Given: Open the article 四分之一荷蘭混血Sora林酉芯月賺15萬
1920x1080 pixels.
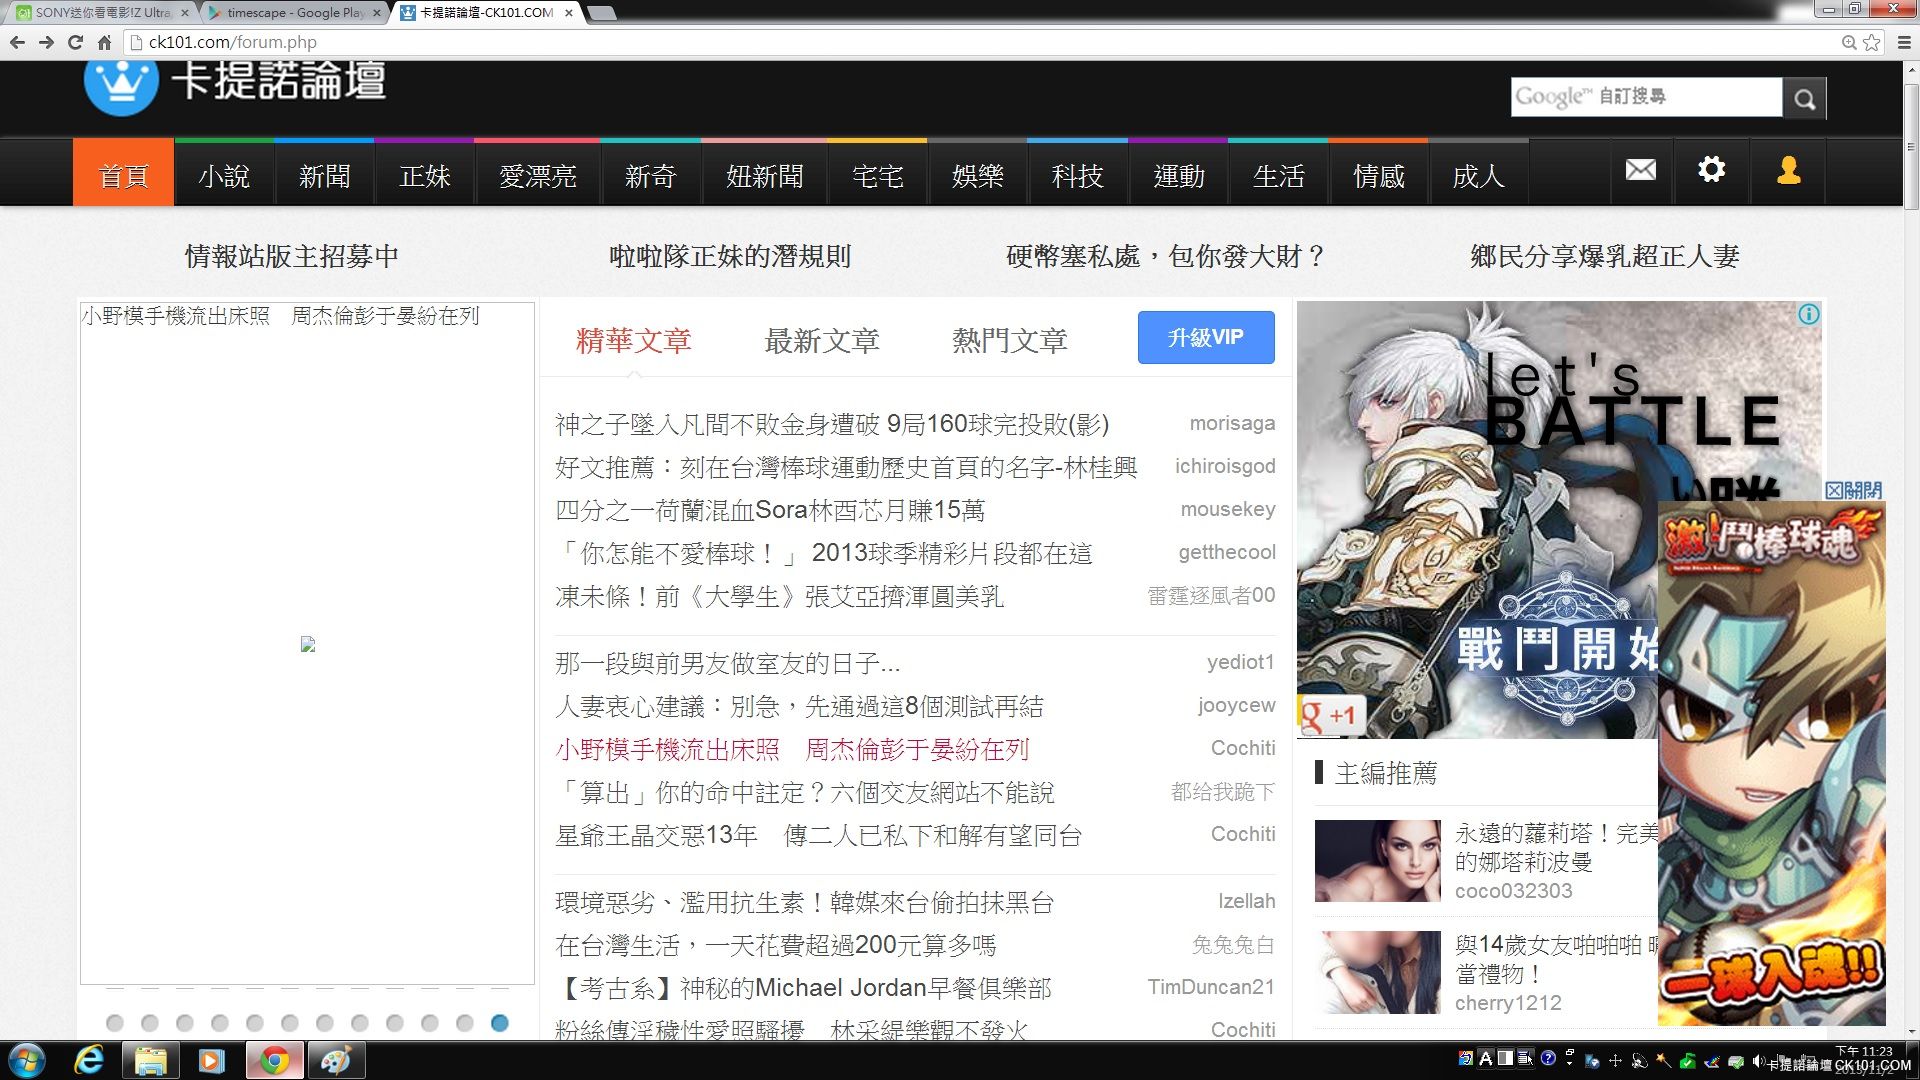Looking at the screenshot, I should (x=770, y=510).
